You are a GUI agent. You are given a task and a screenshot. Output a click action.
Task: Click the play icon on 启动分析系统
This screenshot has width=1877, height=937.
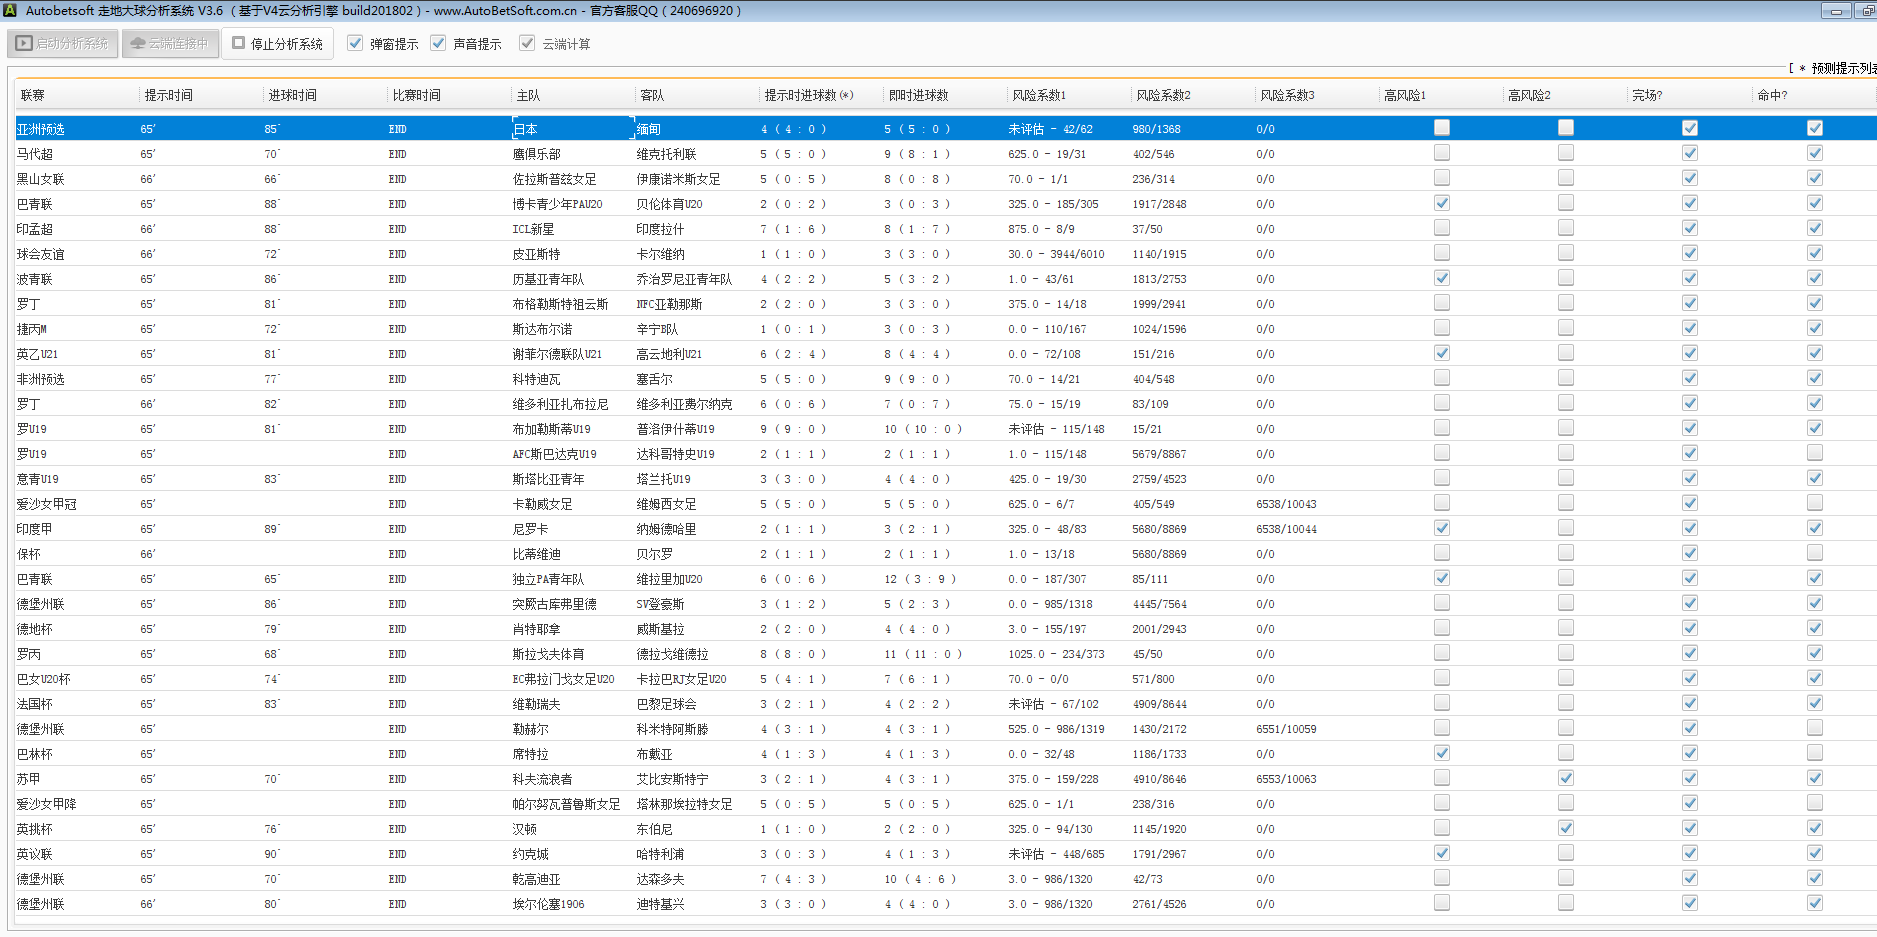coord(24,44)
